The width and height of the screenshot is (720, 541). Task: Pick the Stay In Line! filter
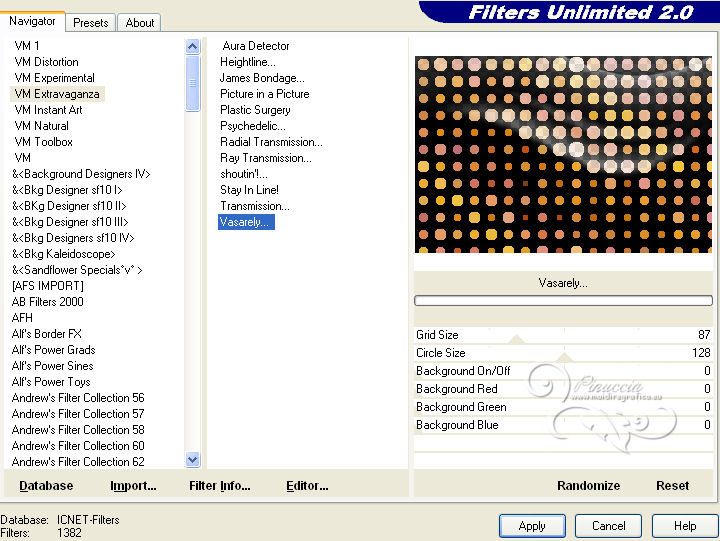pyautogui.click(x=249, y=190)
